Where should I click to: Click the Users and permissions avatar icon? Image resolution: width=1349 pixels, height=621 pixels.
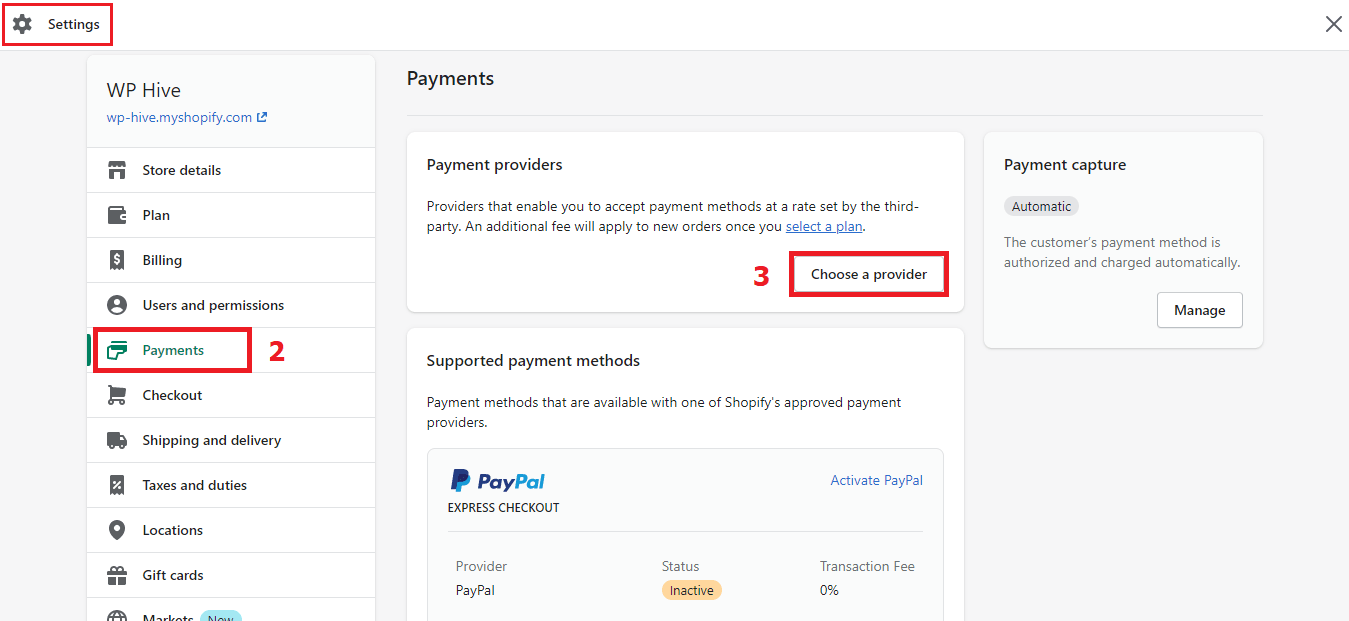pos(117,305)
